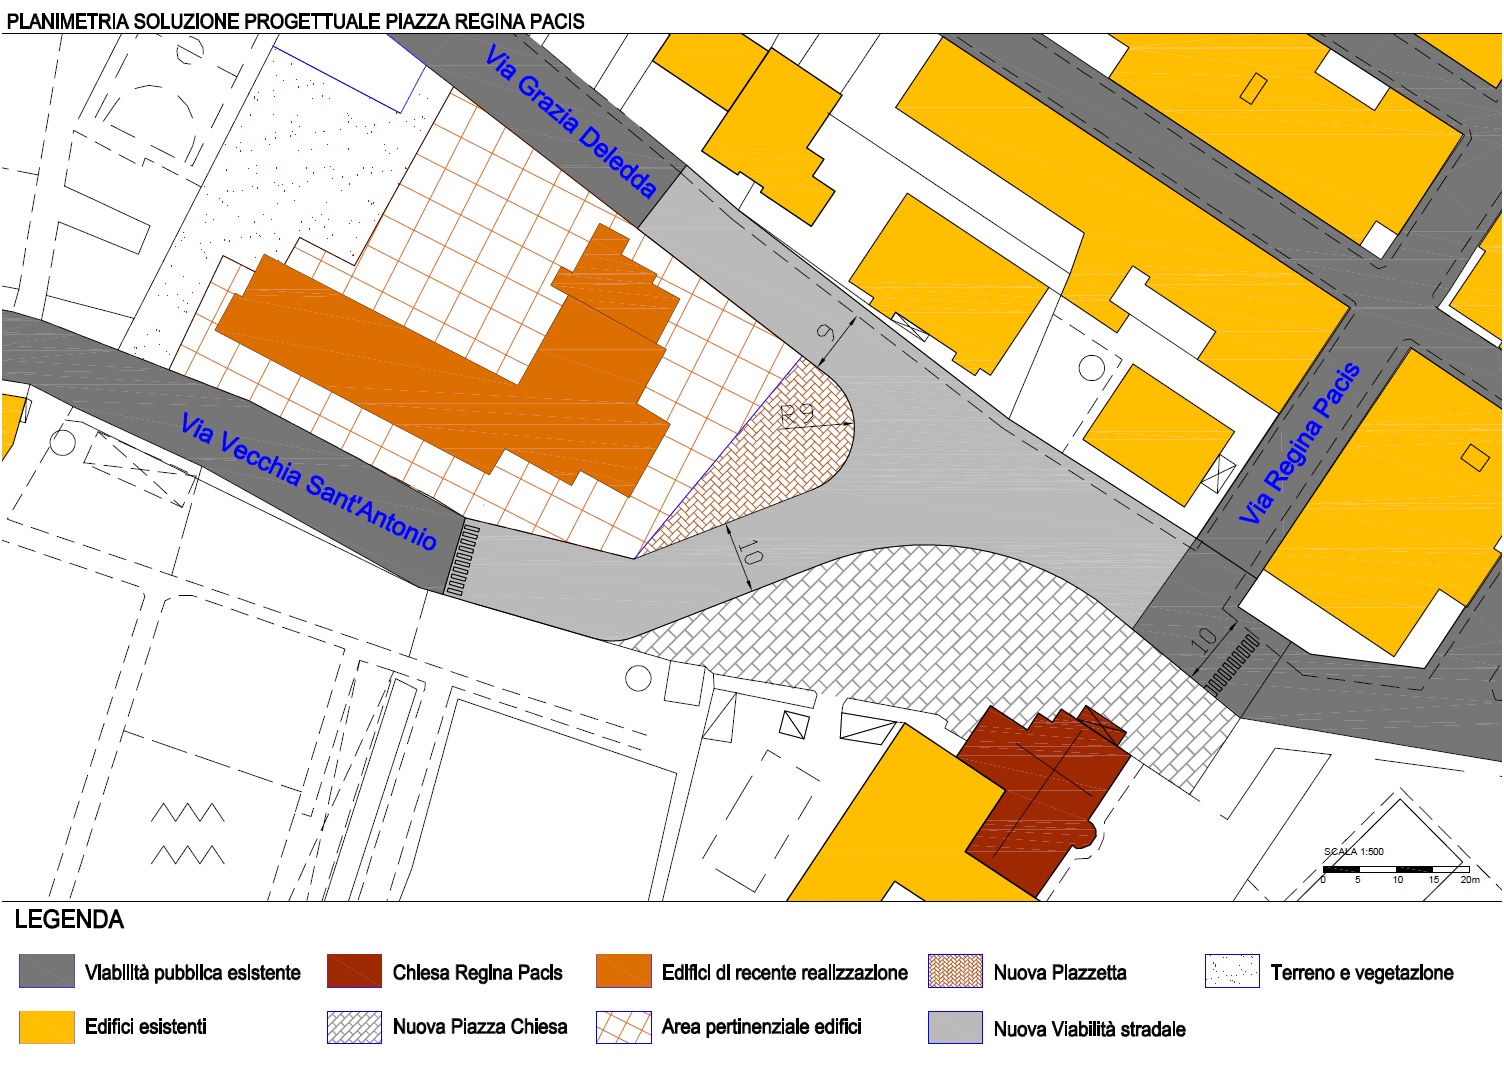1504x1070 pixels.
Task: Select the Area pertinenziale edifici grid swatch
Action: [x=623, y=1027]
